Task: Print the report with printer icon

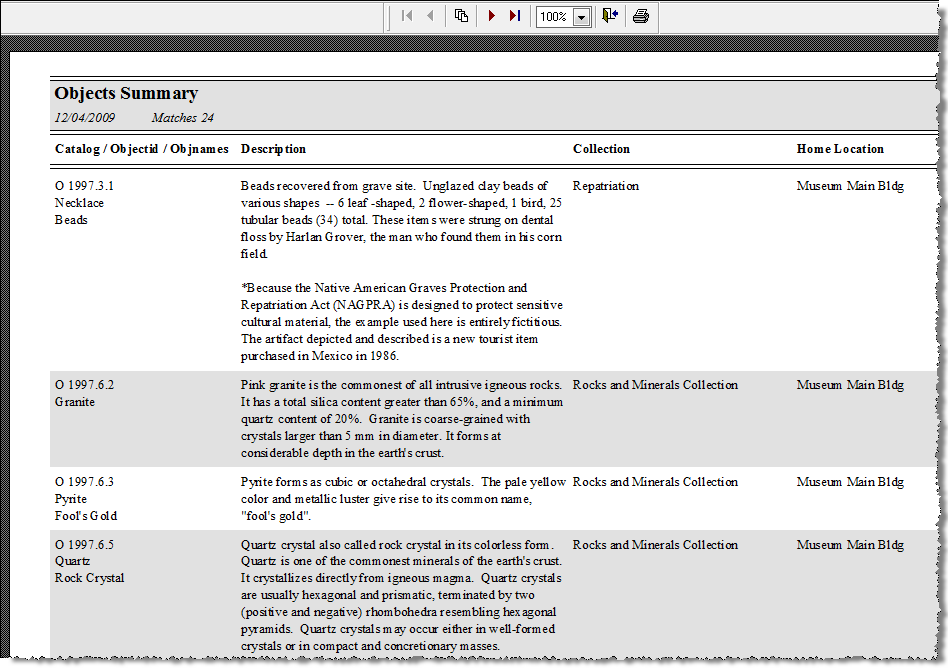Action: click(x=641, y=16)
